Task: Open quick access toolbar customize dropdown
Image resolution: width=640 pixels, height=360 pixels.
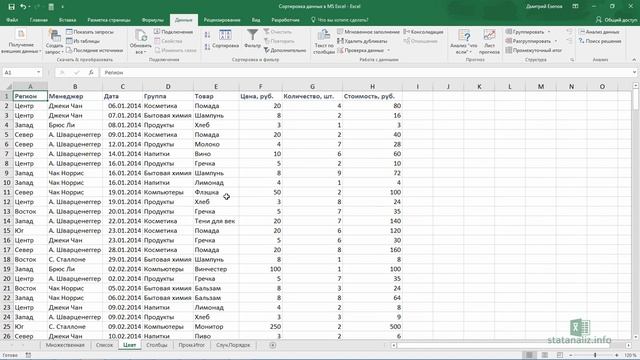Action: pyautogui.click(x=62, y=7)
